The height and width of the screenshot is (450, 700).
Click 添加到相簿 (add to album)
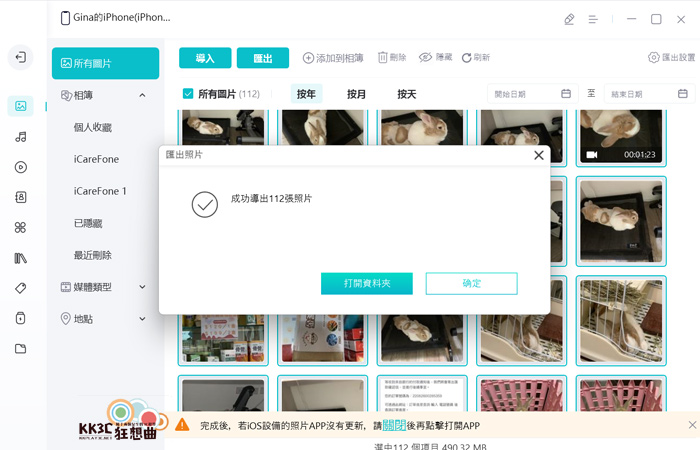(x=333, y=58)
